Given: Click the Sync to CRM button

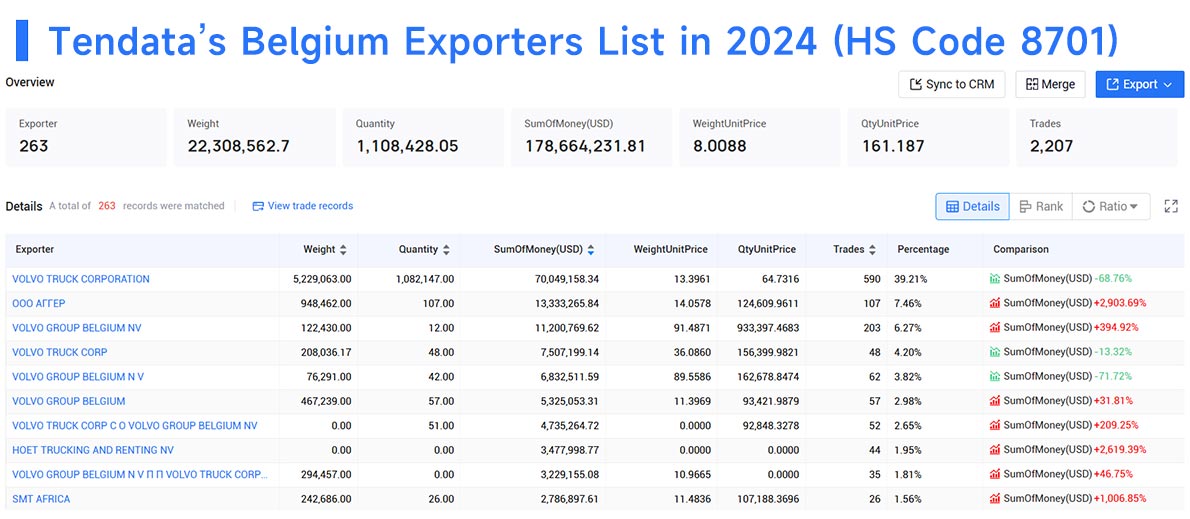Looking at the screenshot, I should (952, 84).
